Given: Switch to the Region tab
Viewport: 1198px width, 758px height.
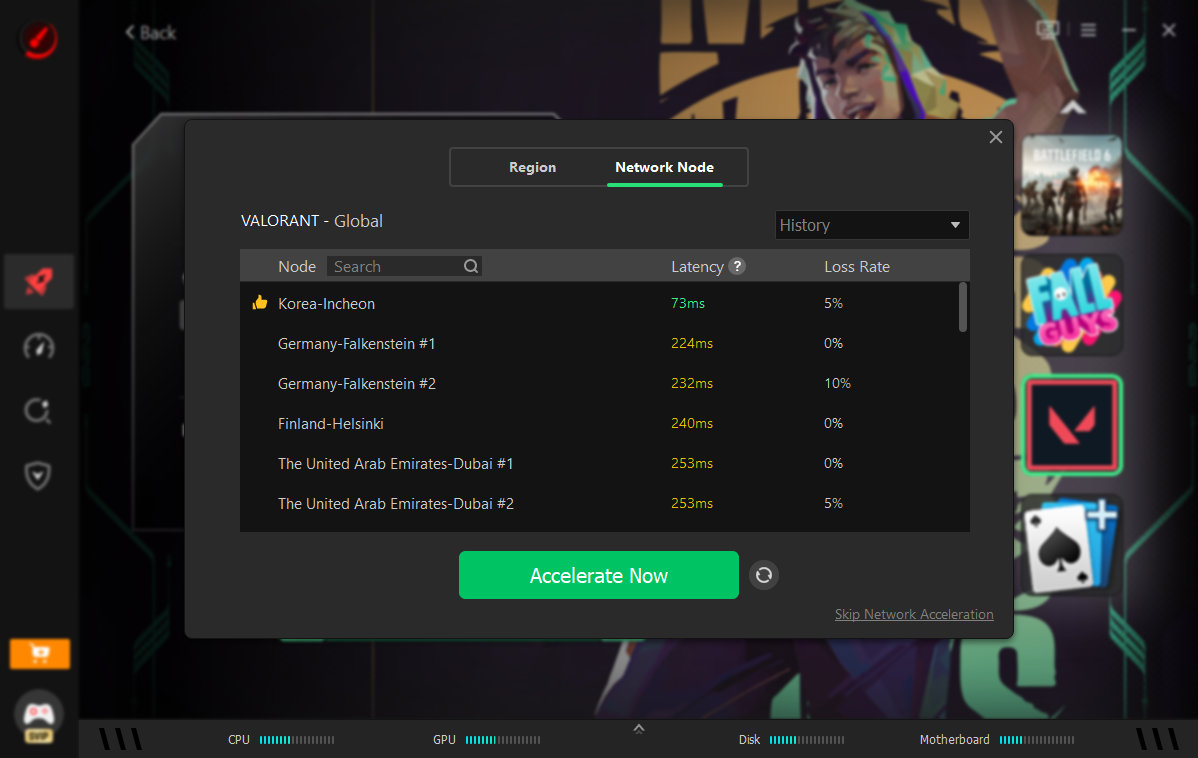Looking at the screenshot, I should pyautogui.click(x=533, y=167).
